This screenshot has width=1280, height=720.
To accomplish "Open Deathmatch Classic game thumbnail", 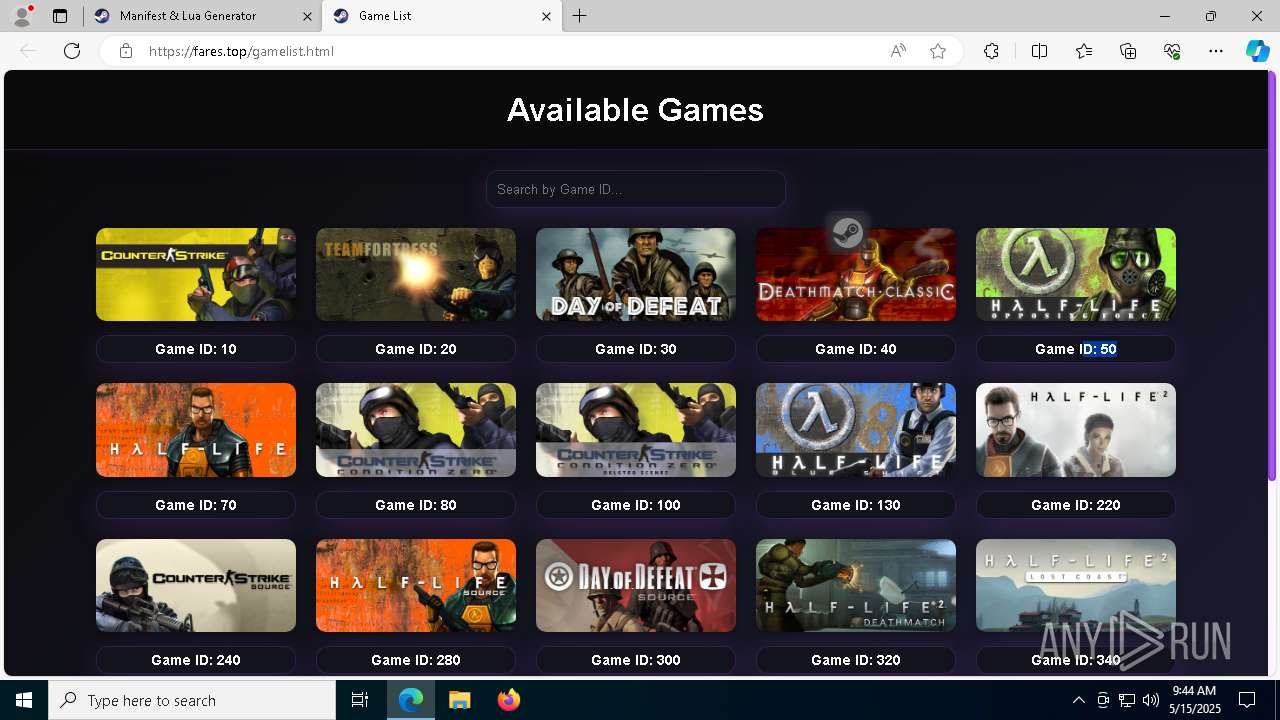I will [856, 274].
